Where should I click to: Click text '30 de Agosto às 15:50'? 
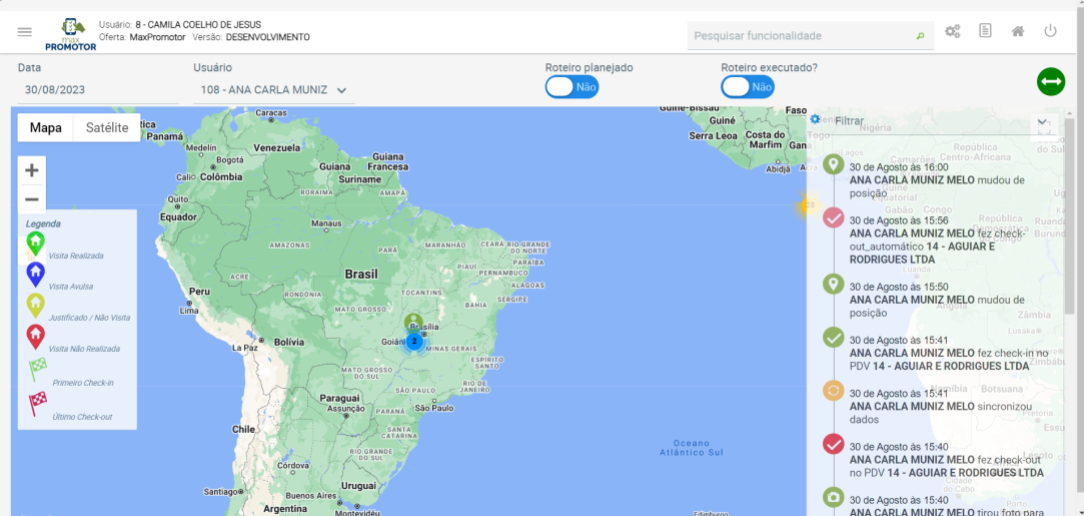pyautogui.click(x=899, y=286)
